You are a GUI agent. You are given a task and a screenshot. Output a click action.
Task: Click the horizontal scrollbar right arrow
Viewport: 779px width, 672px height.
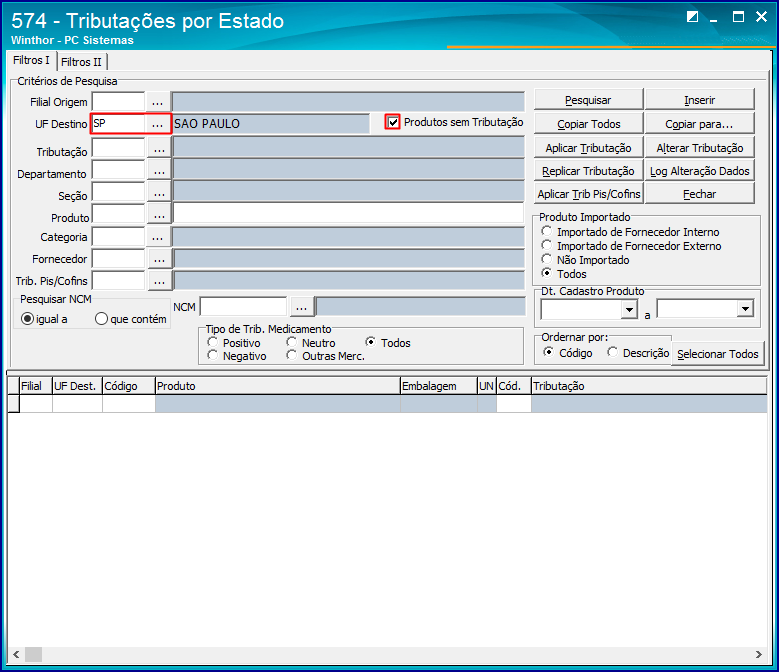(759, 654)
